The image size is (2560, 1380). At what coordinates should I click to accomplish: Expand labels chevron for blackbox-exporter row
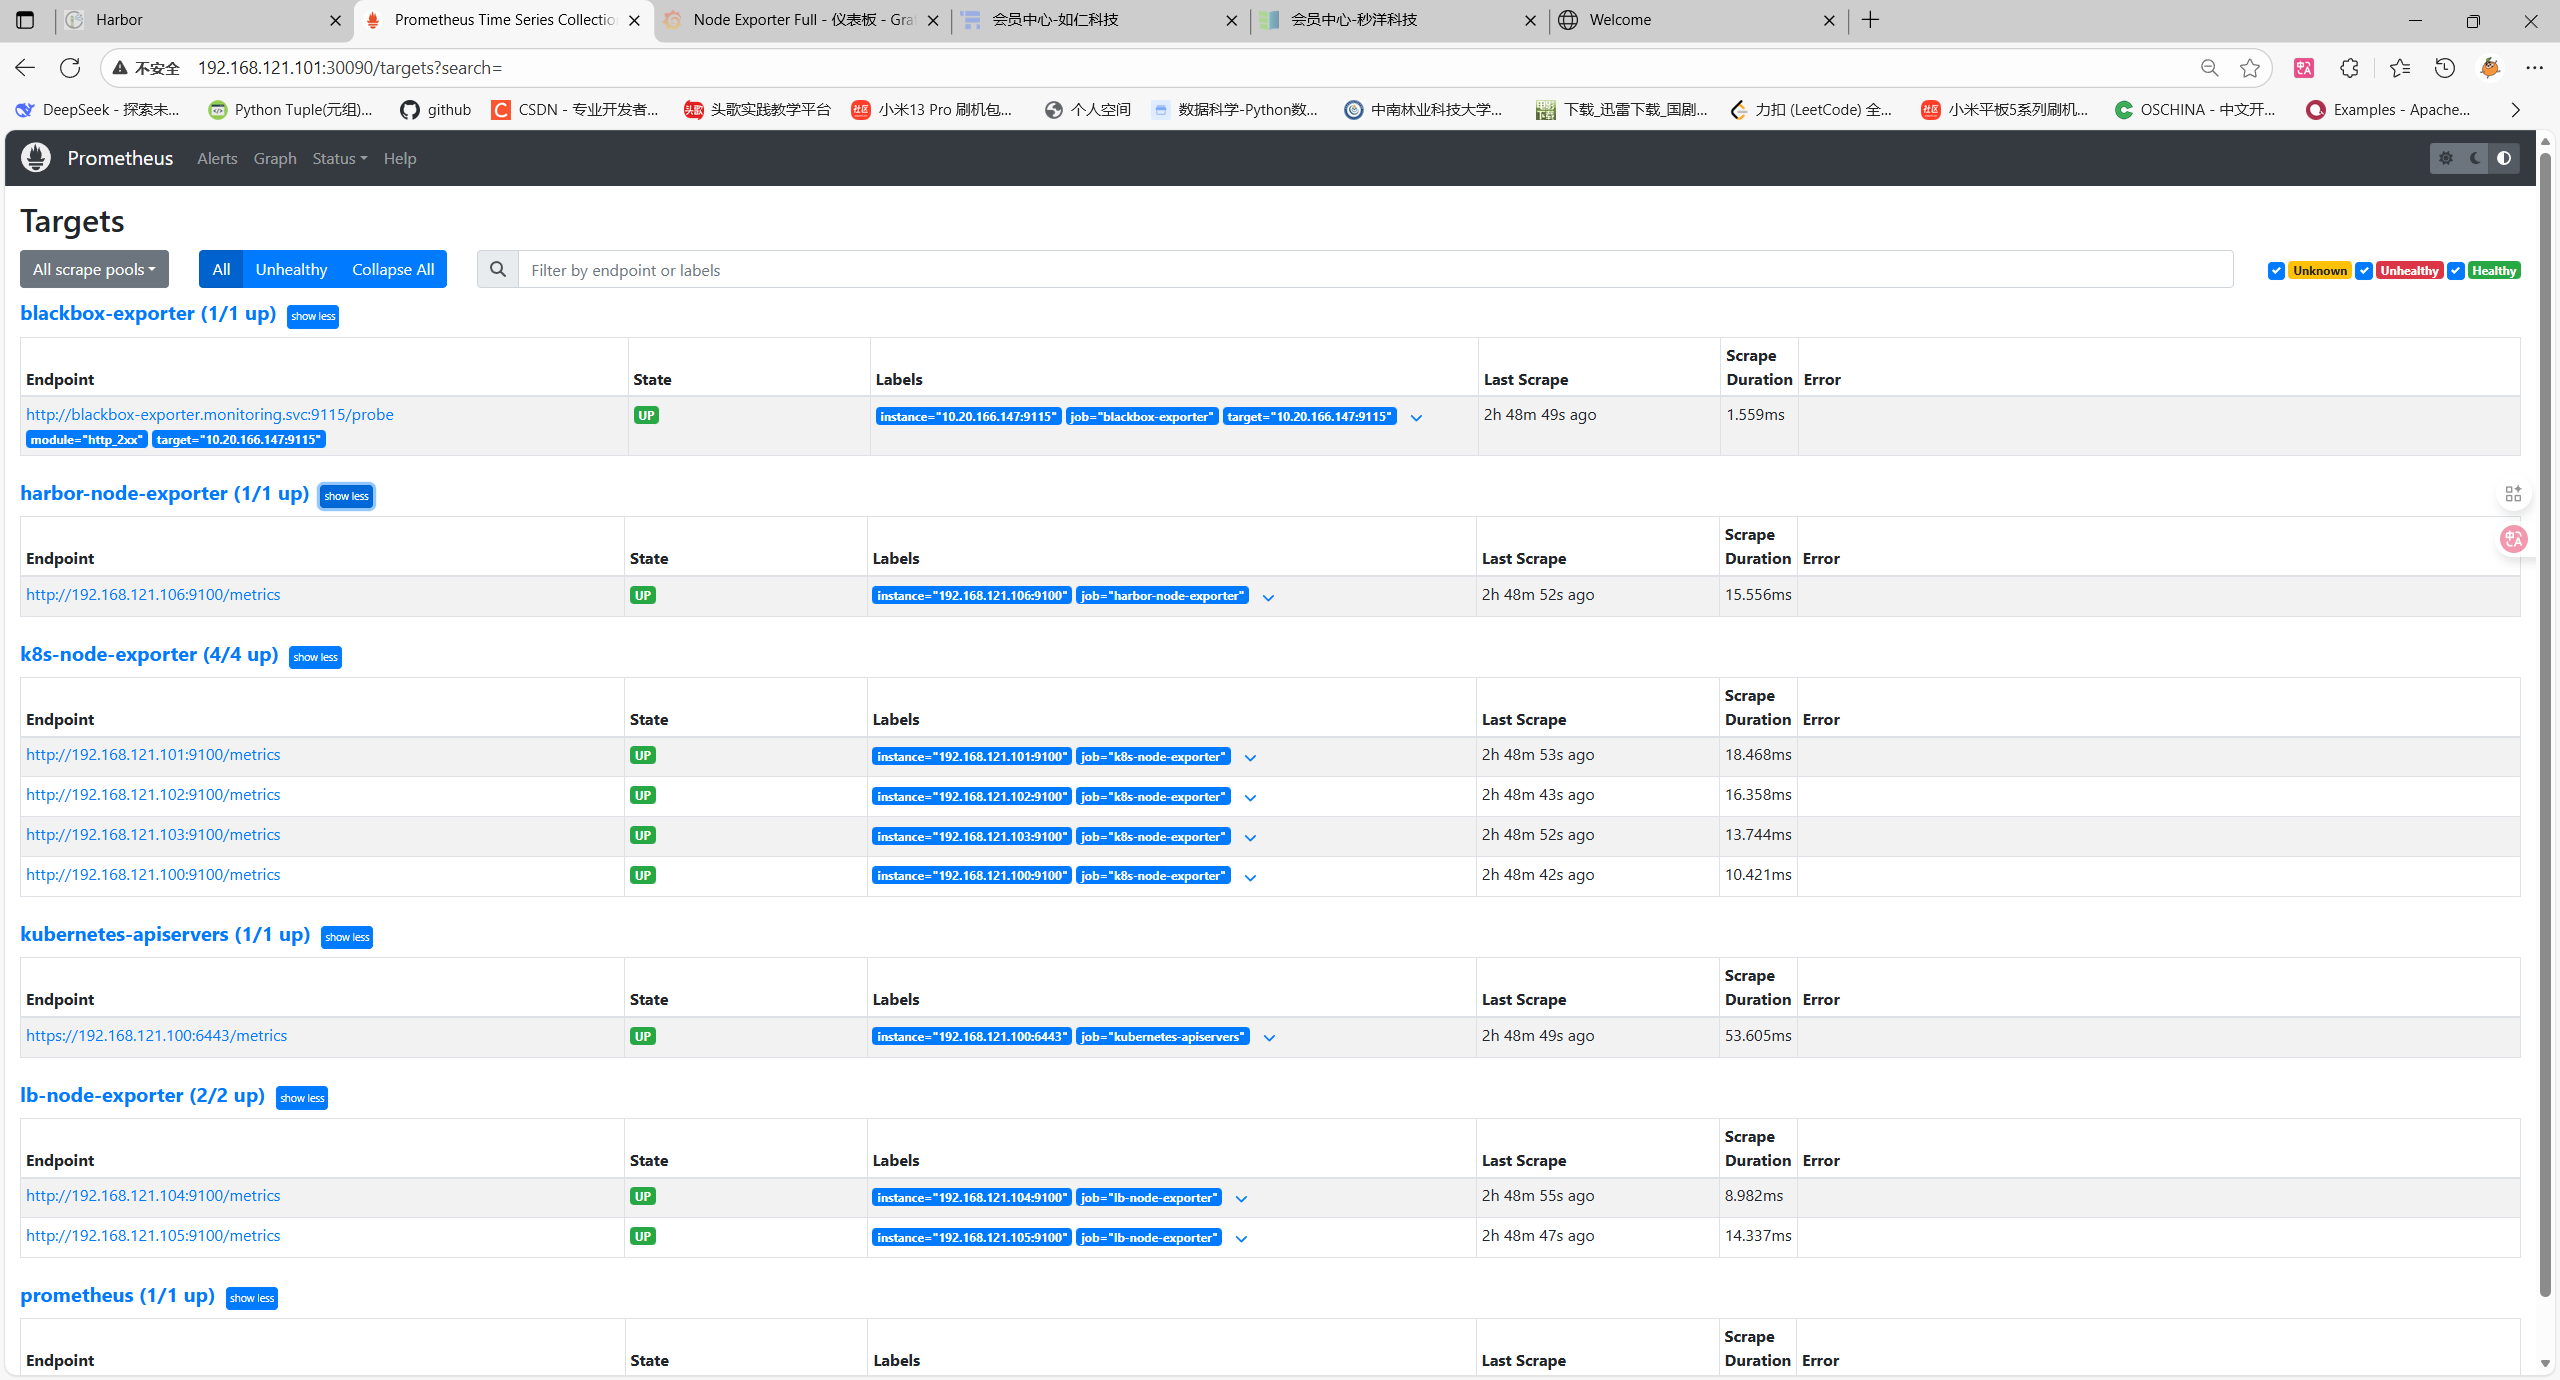tap(1416, 418)
